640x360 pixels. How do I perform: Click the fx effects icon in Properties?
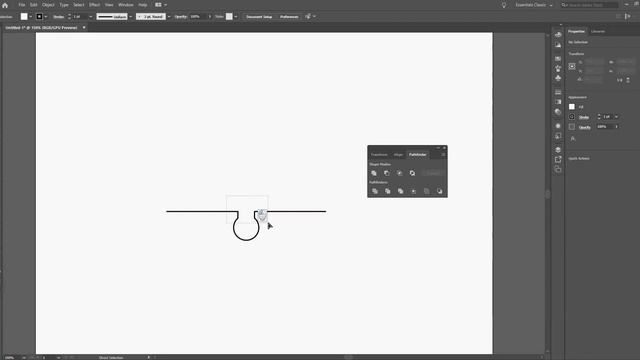point(573,139)
